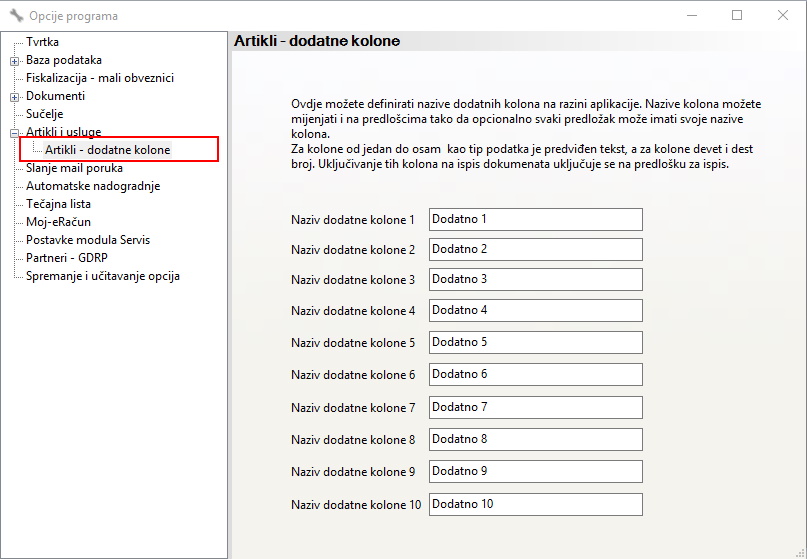The width and height of the screenshot is (807, 559).
Task: Open Slanje mail poruka settings
Action: (x=74, y=168)
